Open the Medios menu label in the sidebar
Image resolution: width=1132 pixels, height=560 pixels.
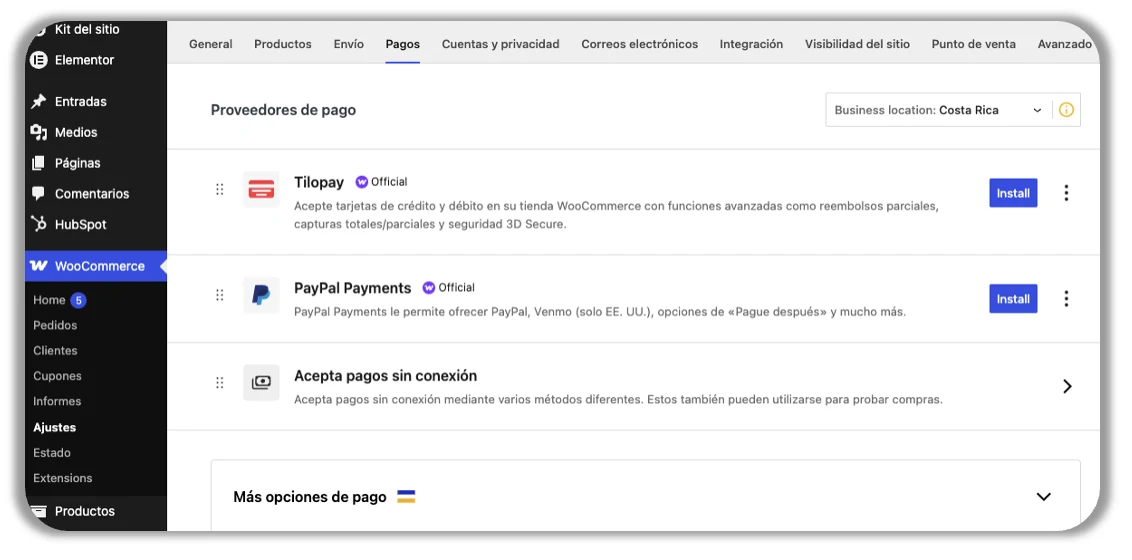point(76,133)
